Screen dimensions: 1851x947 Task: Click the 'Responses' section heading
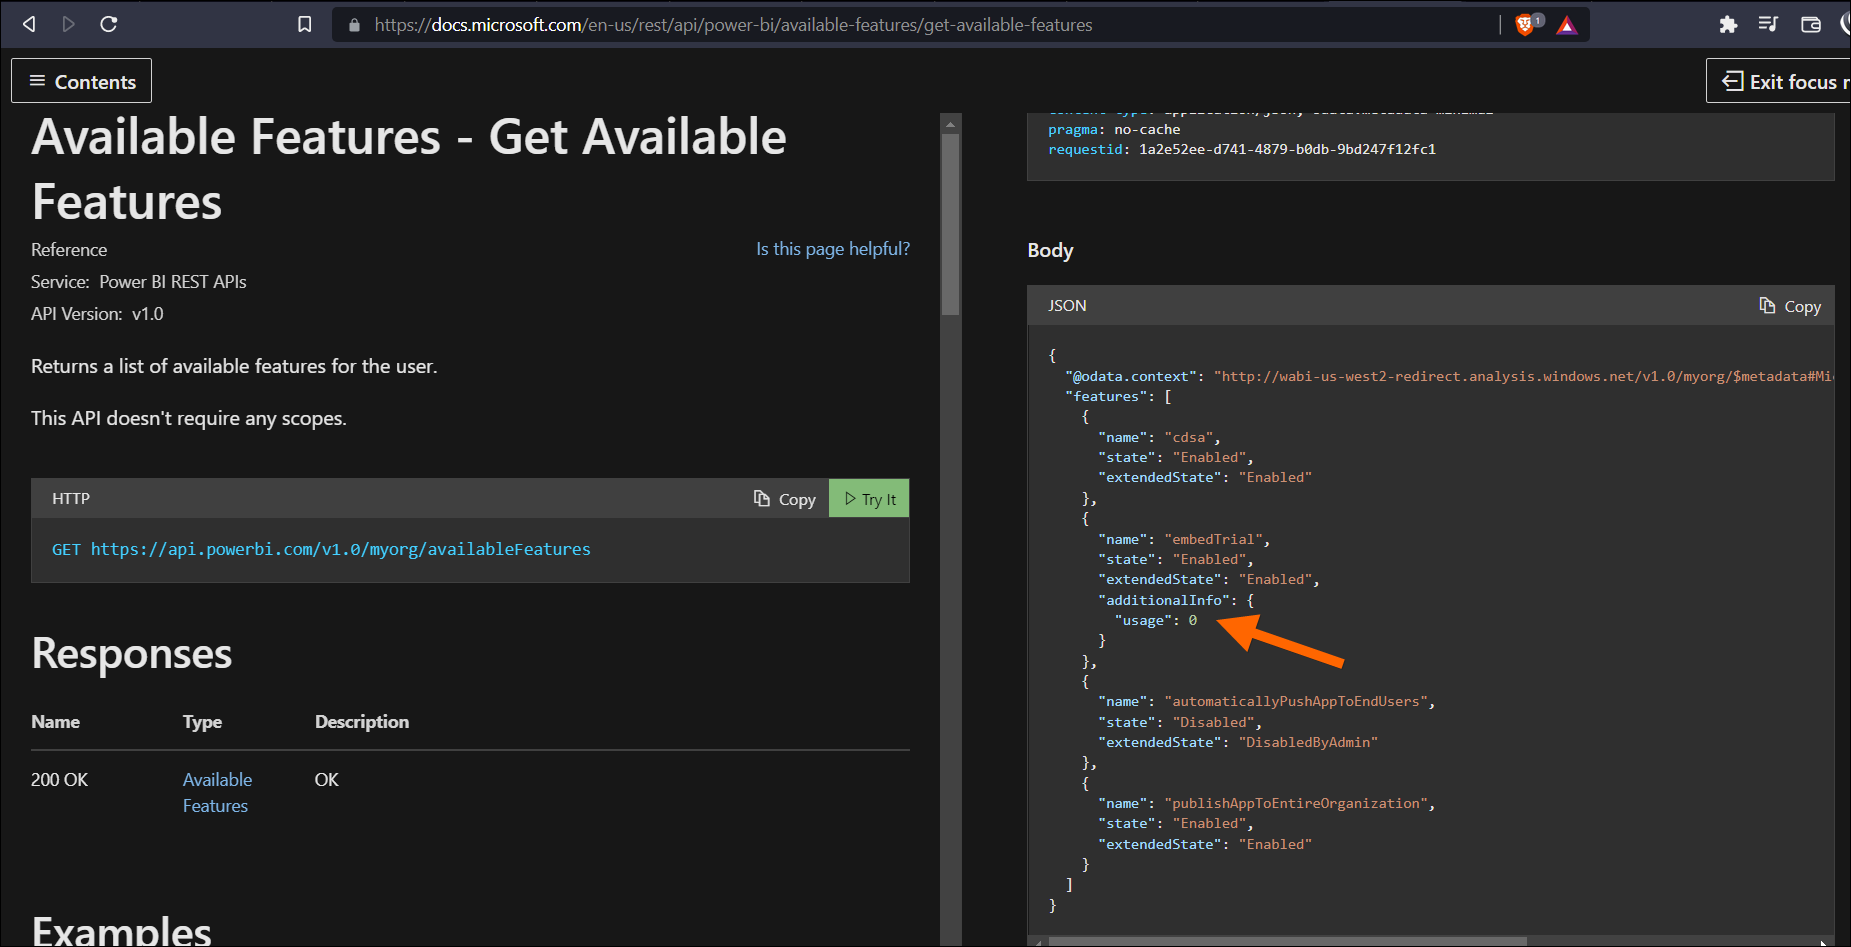pyautogui.click(x=132, y=654)
